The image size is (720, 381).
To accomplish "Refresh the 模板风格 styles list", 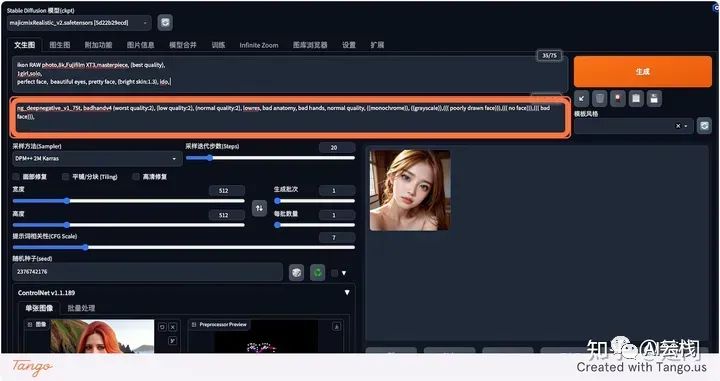I will tap(704, 126).
